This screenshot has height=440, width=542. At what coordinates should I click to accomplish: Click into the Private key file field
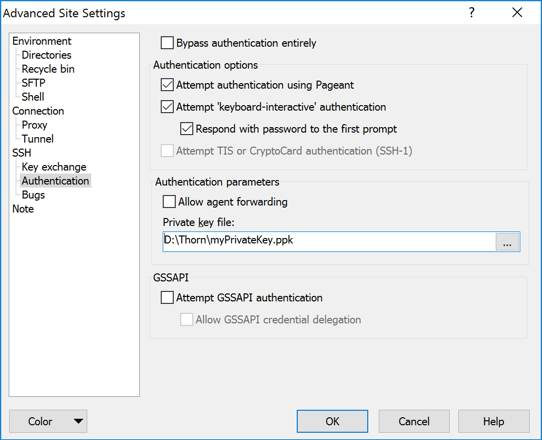click(329, 242)
